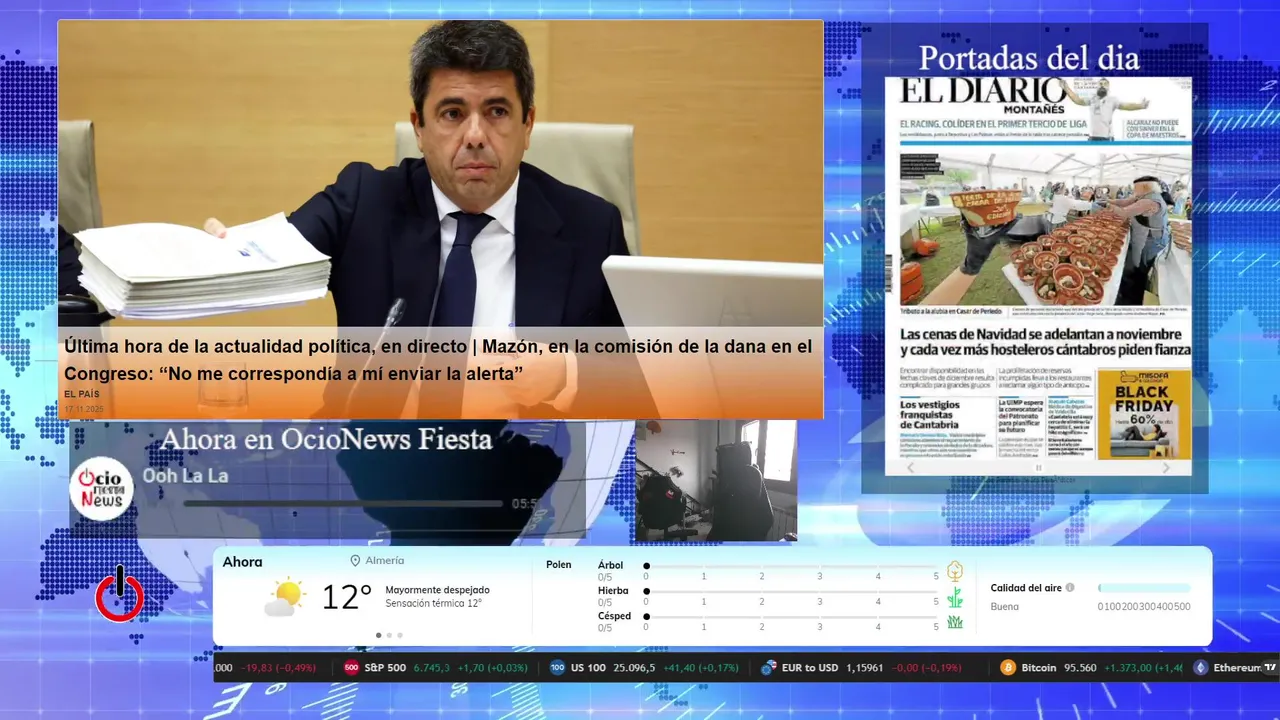The width and height of the screenshot is (1280, 720).
Task: Open the Mazón comisión de la dana headline
Action: click(x=438, y=360)
